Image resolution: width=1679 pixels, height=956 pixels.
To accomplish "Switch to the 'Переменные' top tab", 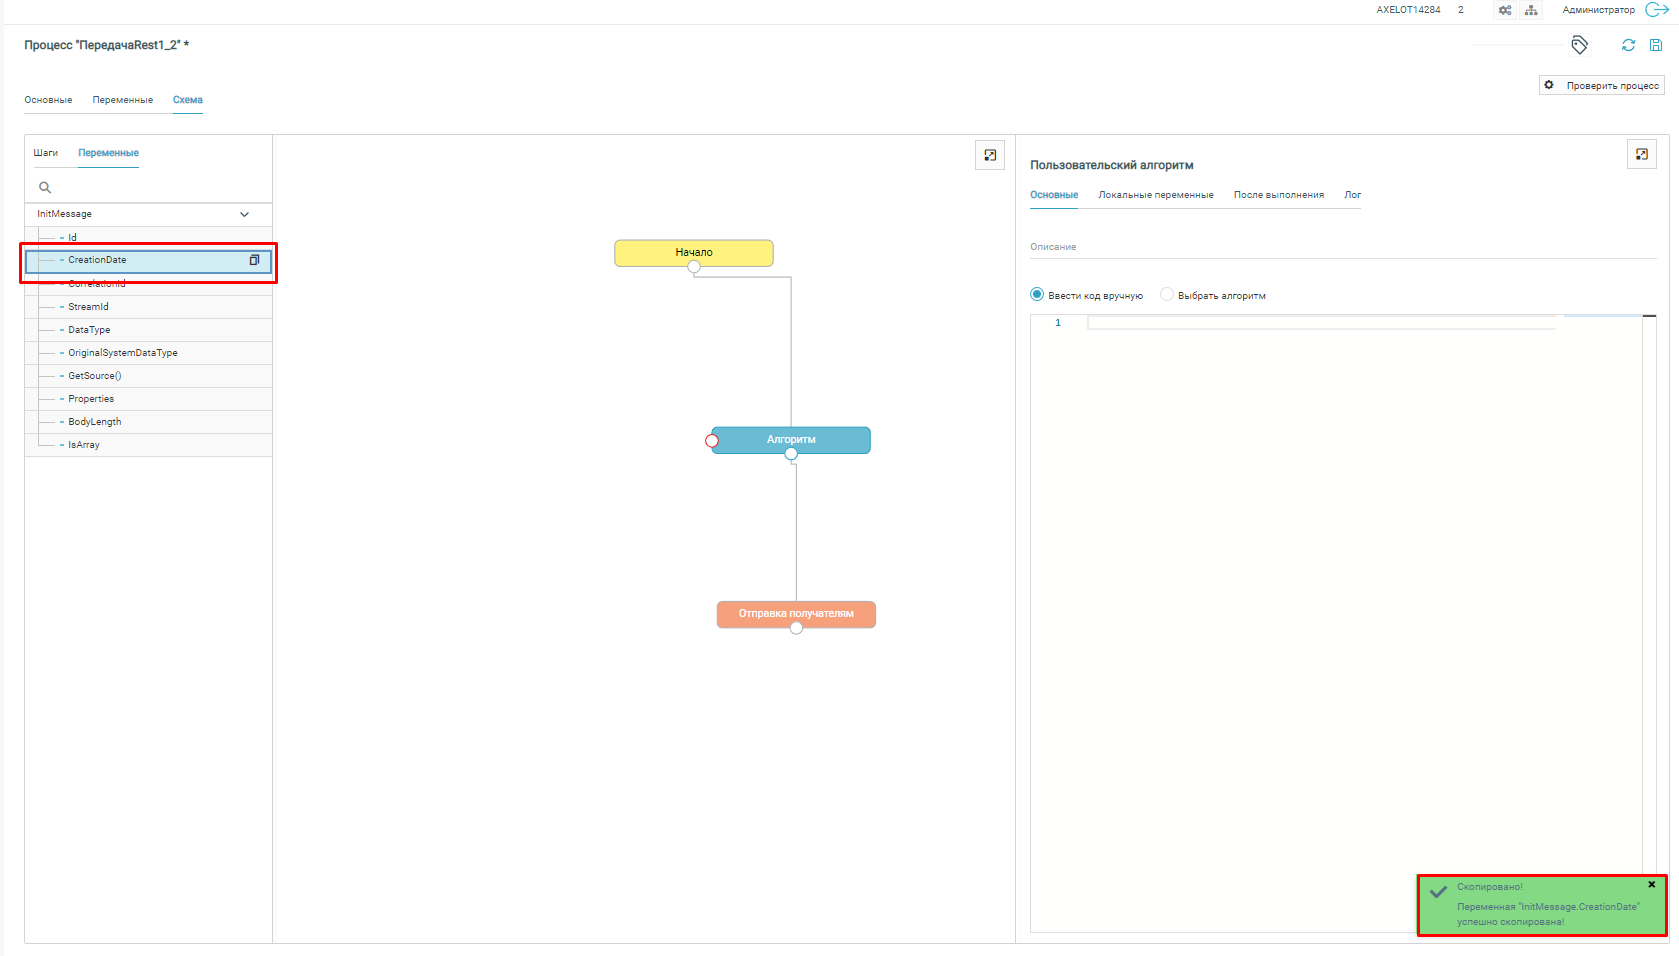I will [123, 100].
